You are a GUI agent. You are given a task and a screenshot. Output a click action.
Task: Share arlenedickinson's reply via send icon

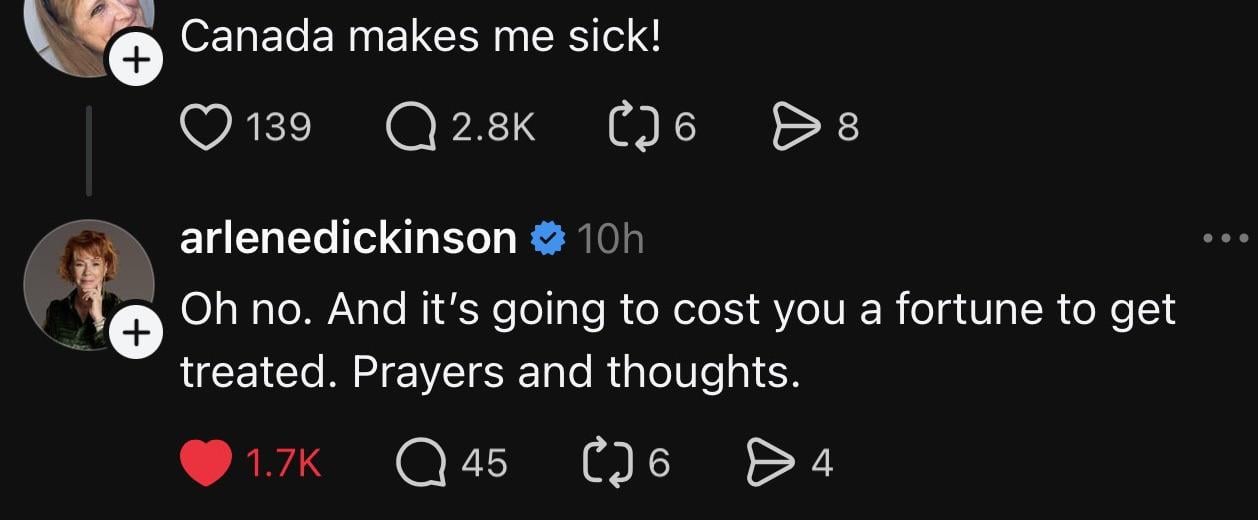pyautogui.click(x=770, y=463)
